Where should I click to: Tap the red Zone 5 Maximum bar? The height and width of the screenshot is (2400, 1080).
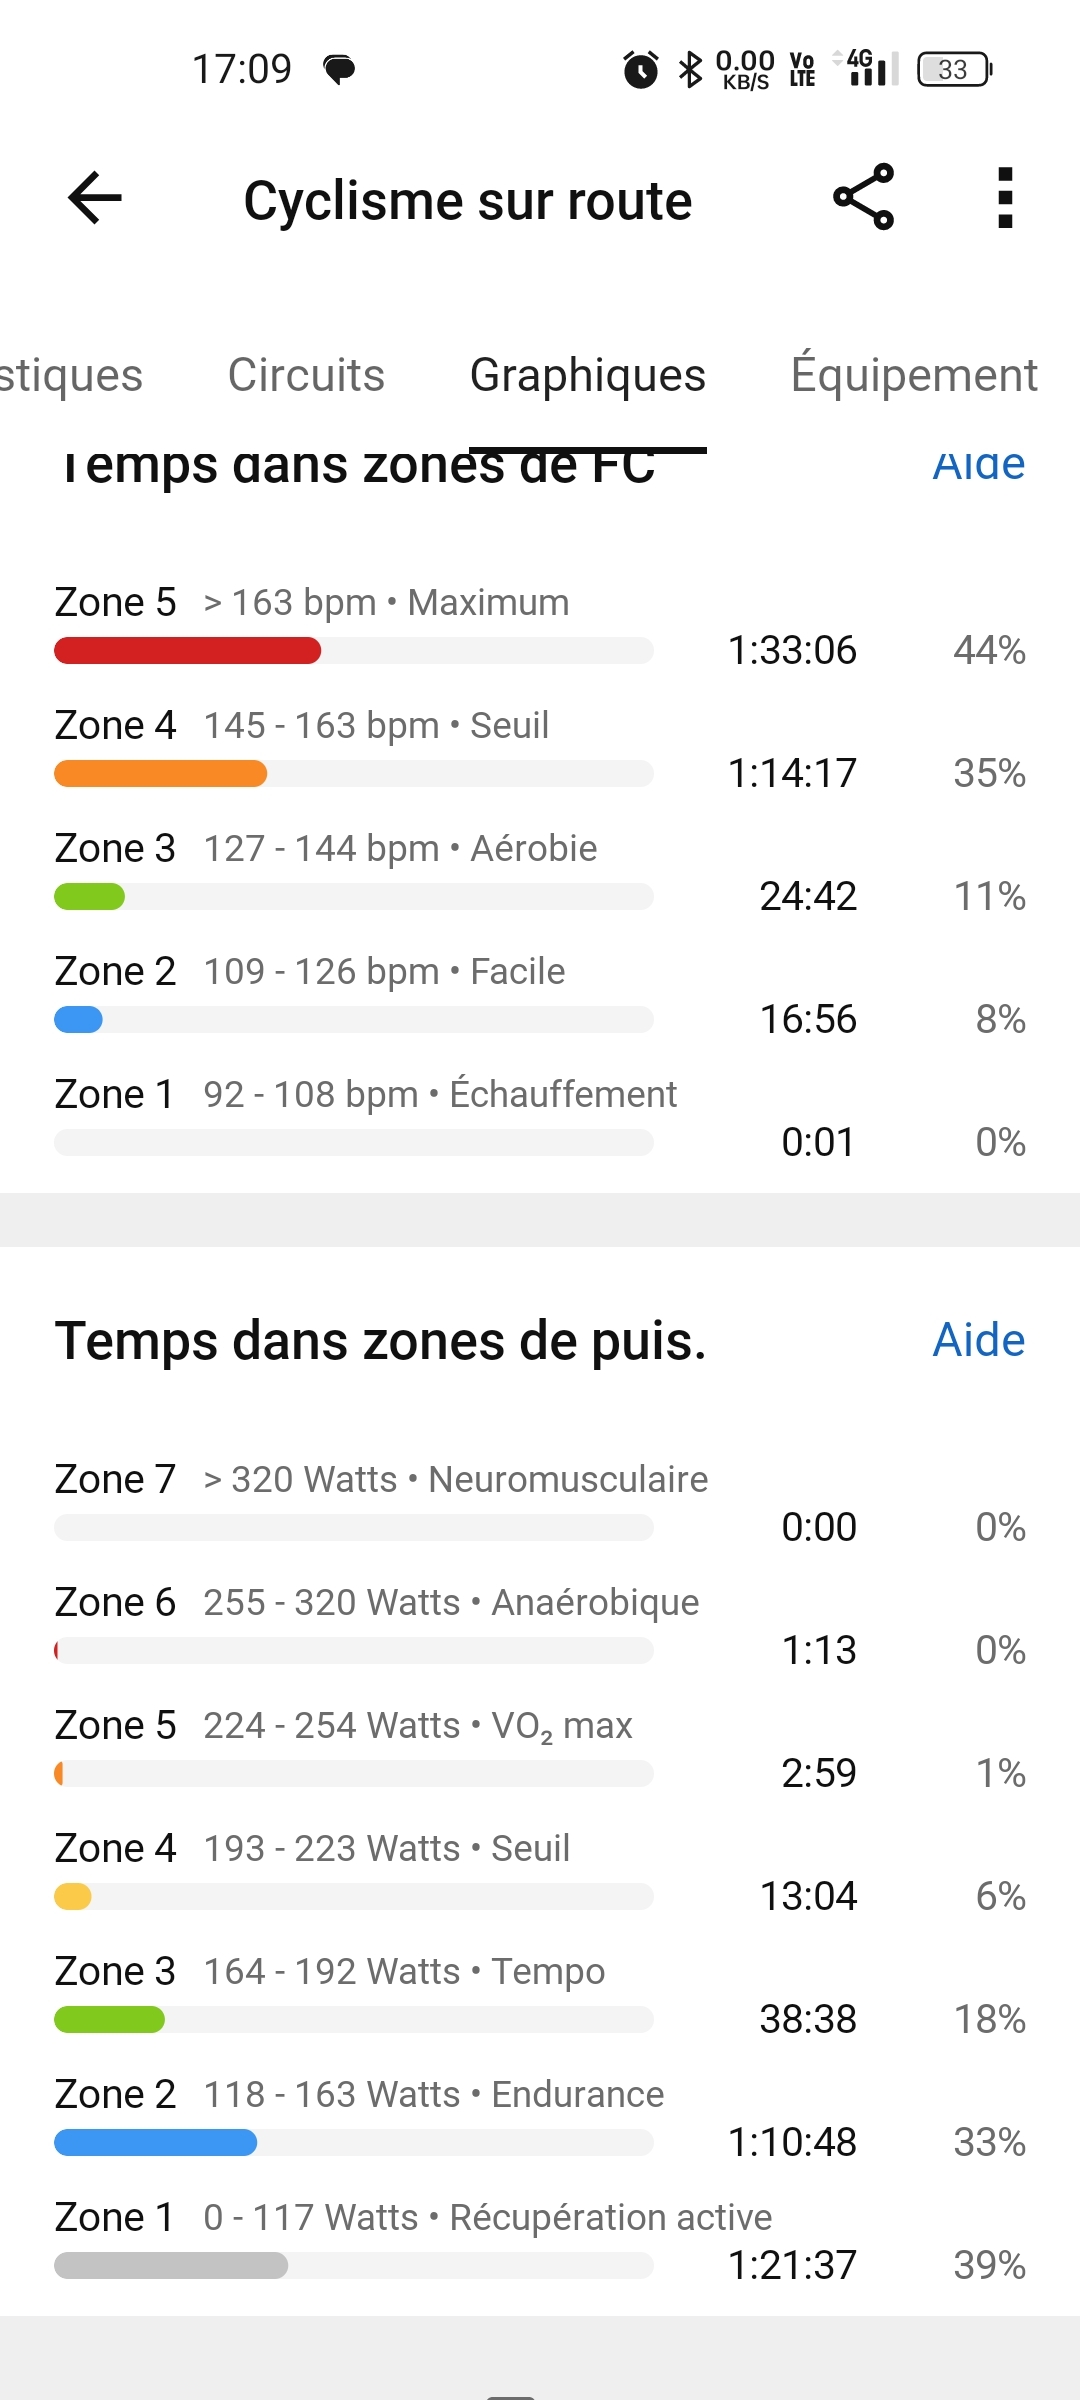pos(188,651)
